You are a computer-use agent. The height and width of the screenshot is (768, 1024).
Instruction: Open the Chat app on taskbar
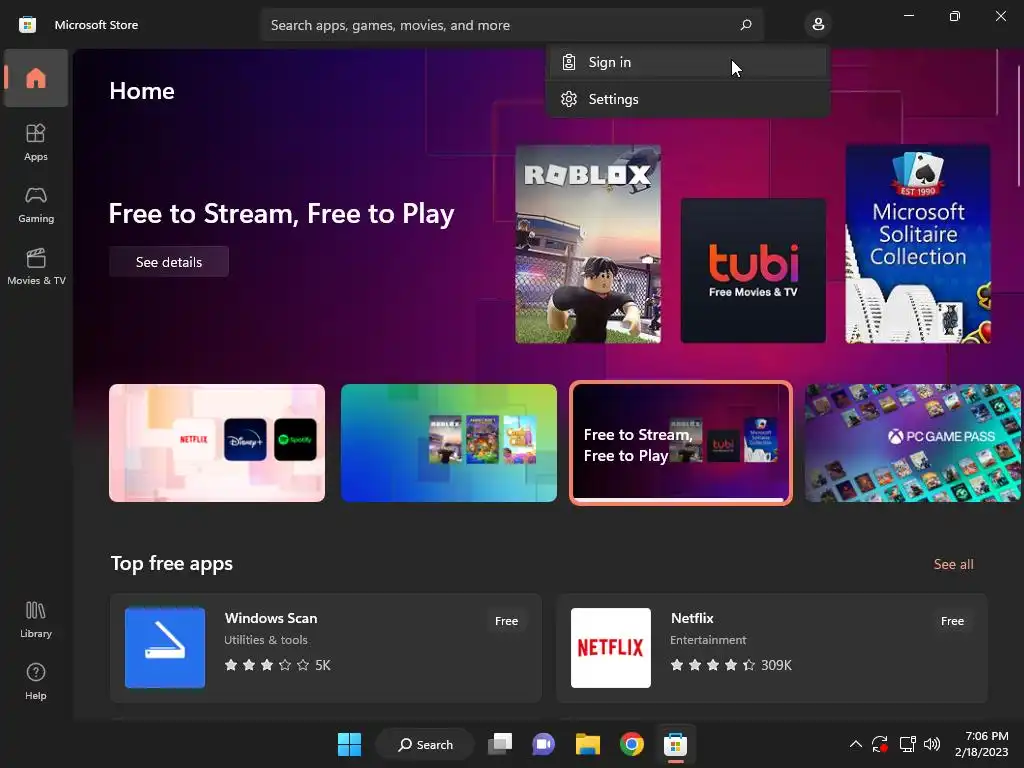click(543, 744)
